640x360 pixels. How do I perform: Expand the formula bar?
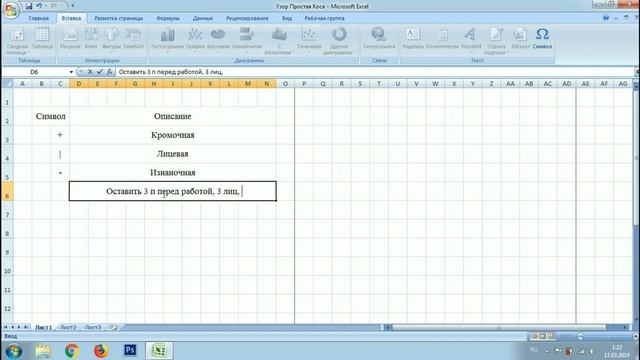point(637,72)
